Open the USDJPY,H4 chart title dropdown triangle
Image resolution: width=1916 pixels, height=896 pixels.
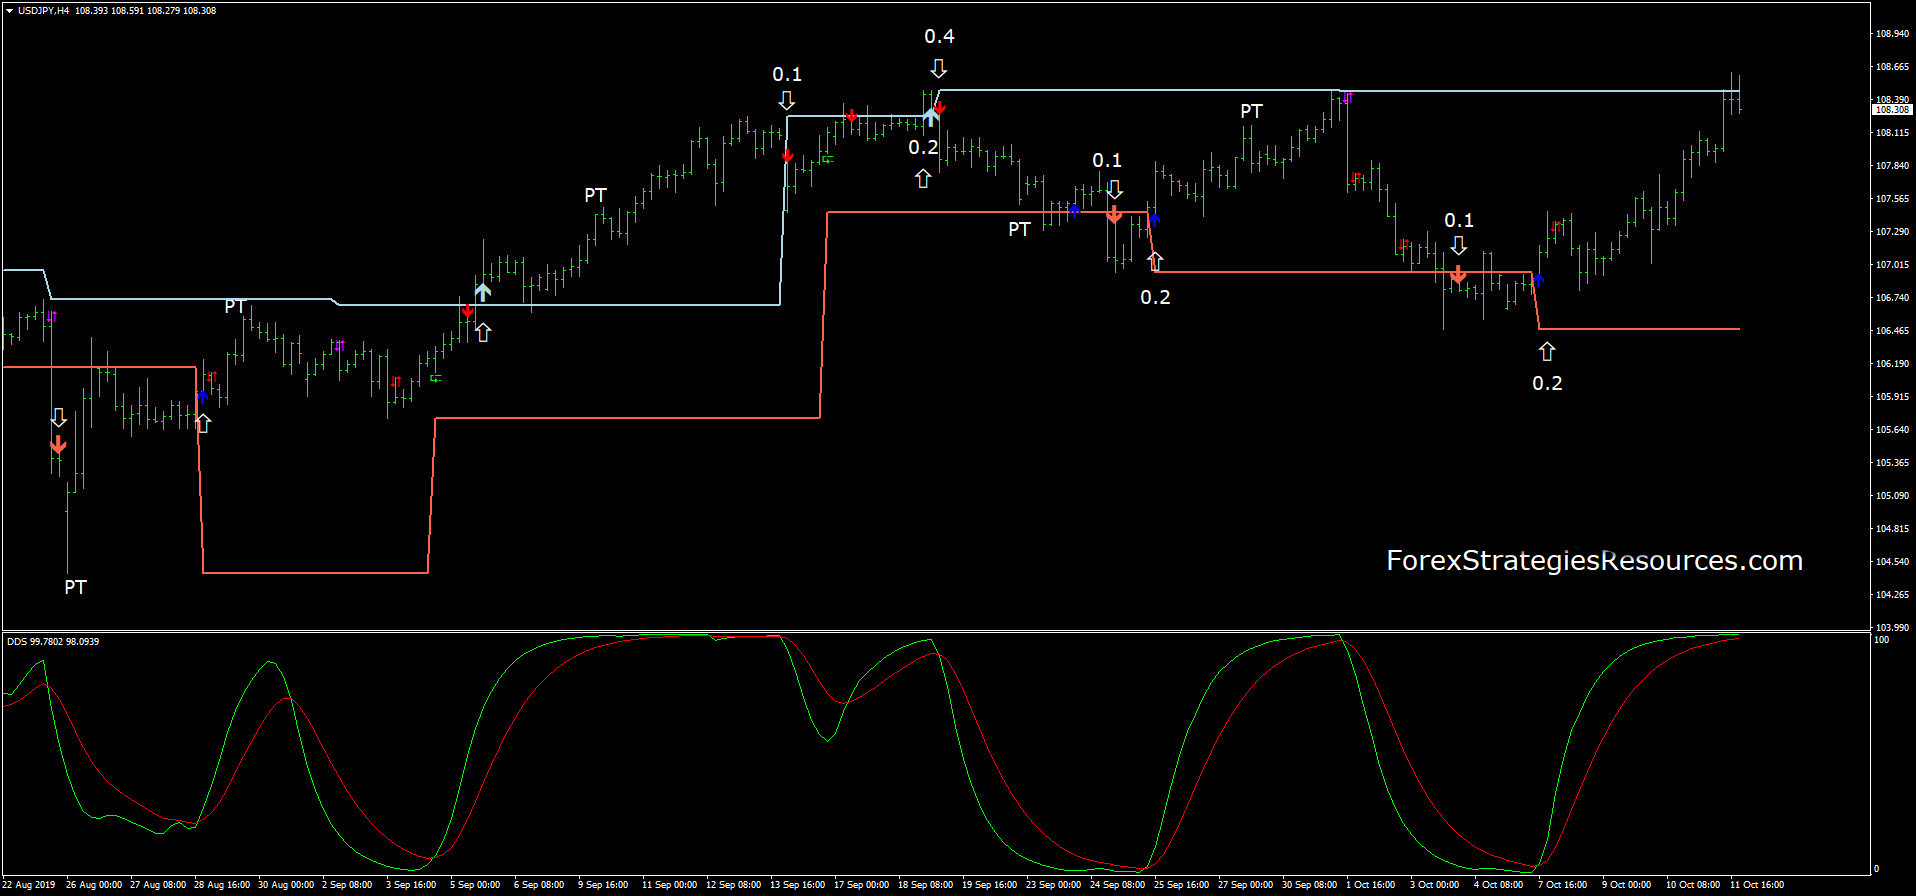pos(9,11)
